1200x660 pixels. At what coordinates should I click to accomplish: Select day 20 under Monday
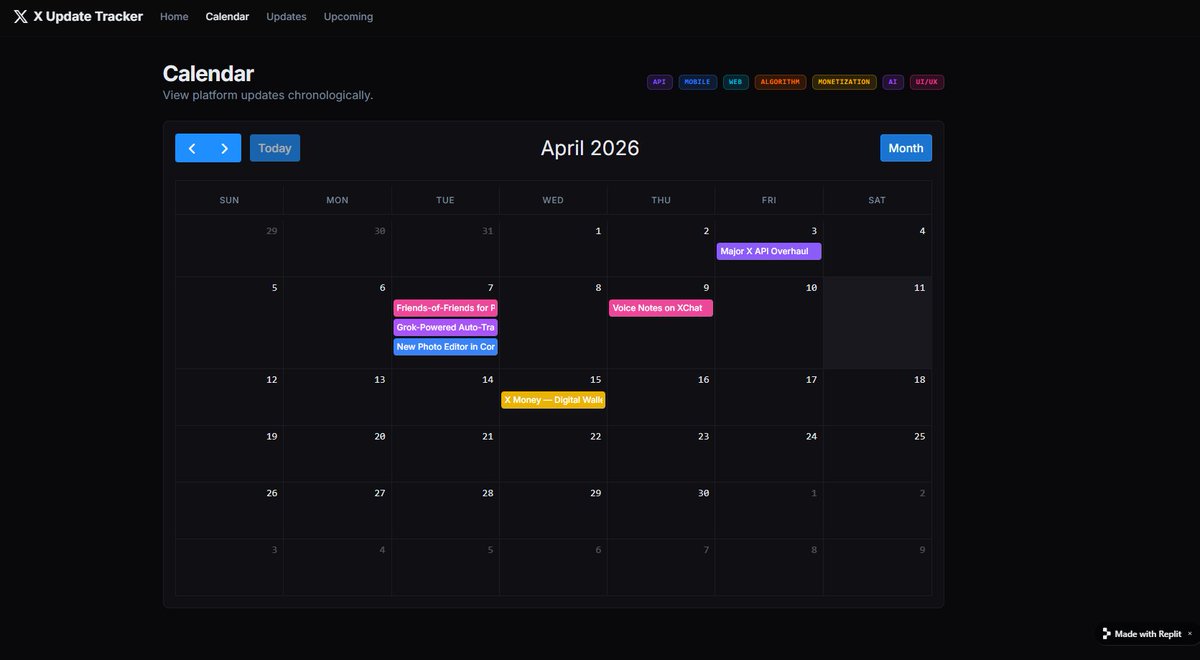379,437
